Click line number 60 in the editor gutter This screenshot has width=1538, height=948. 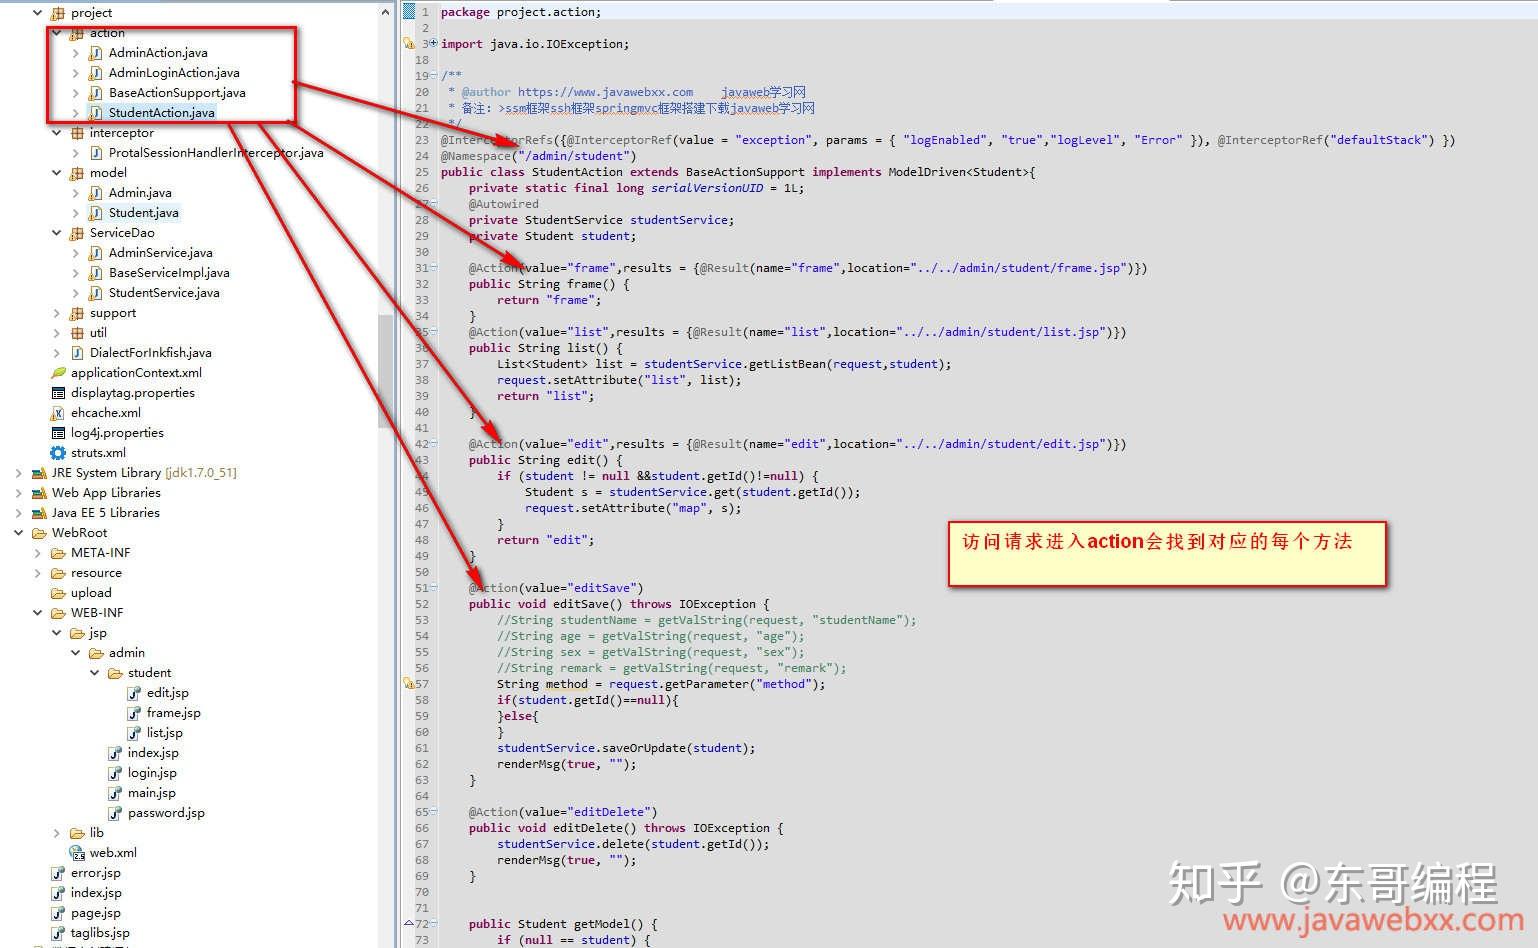422,732
